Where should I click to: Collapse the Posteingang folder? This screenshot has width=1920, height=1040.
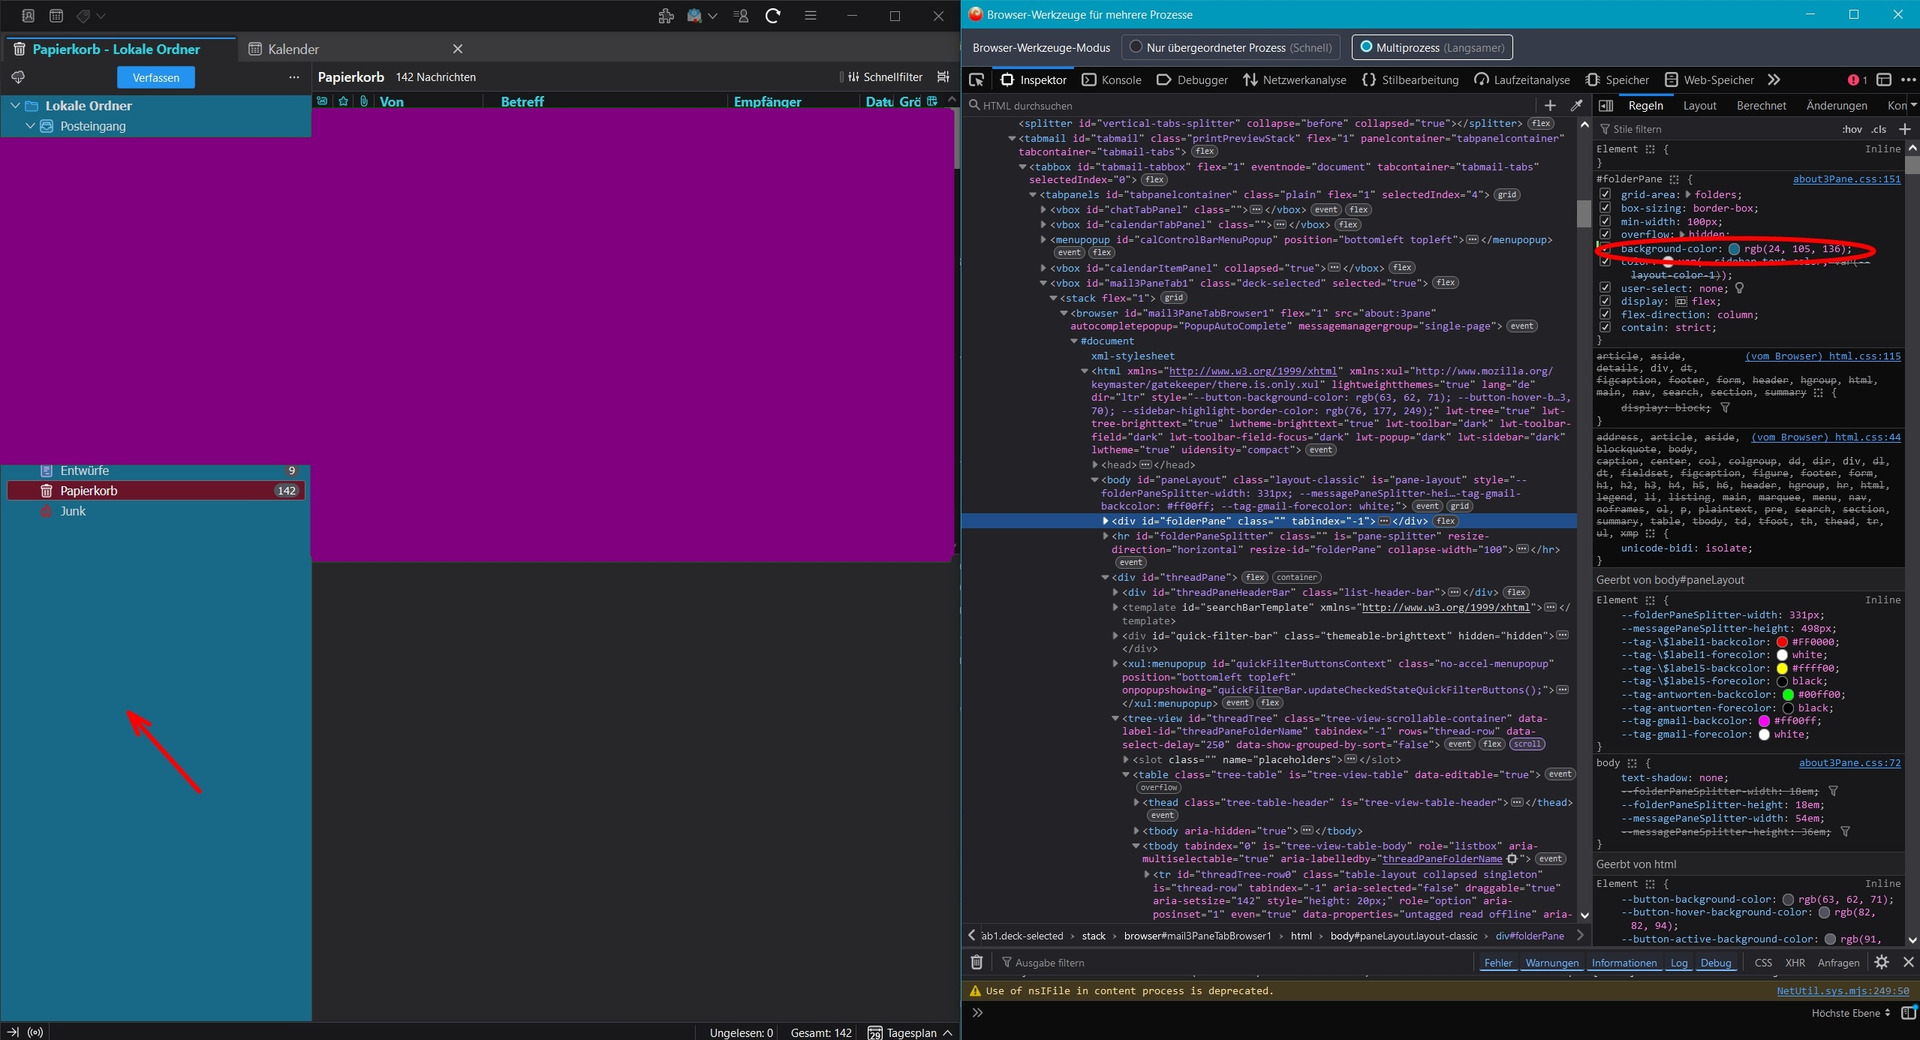(x=30, y=126)
